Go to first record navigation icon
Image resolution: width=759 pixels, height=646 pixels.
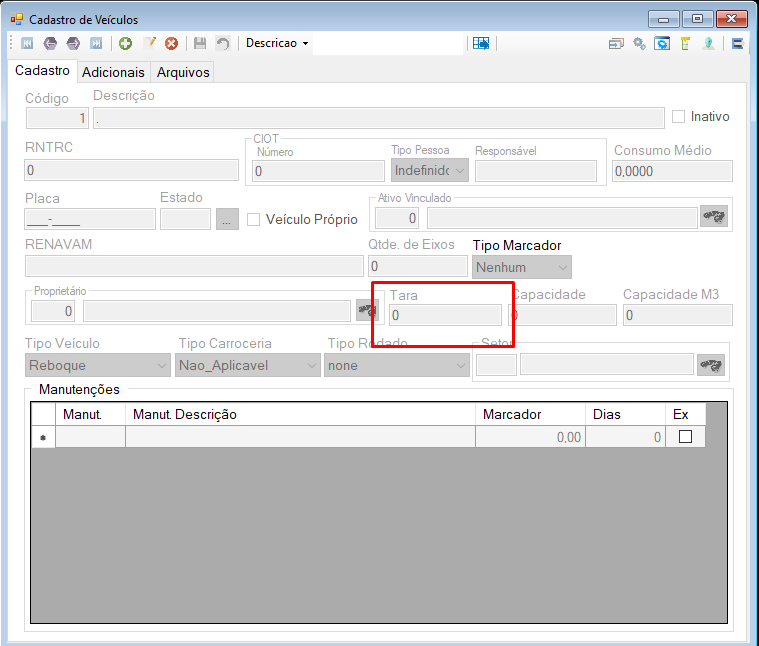[x=27, y=44]
